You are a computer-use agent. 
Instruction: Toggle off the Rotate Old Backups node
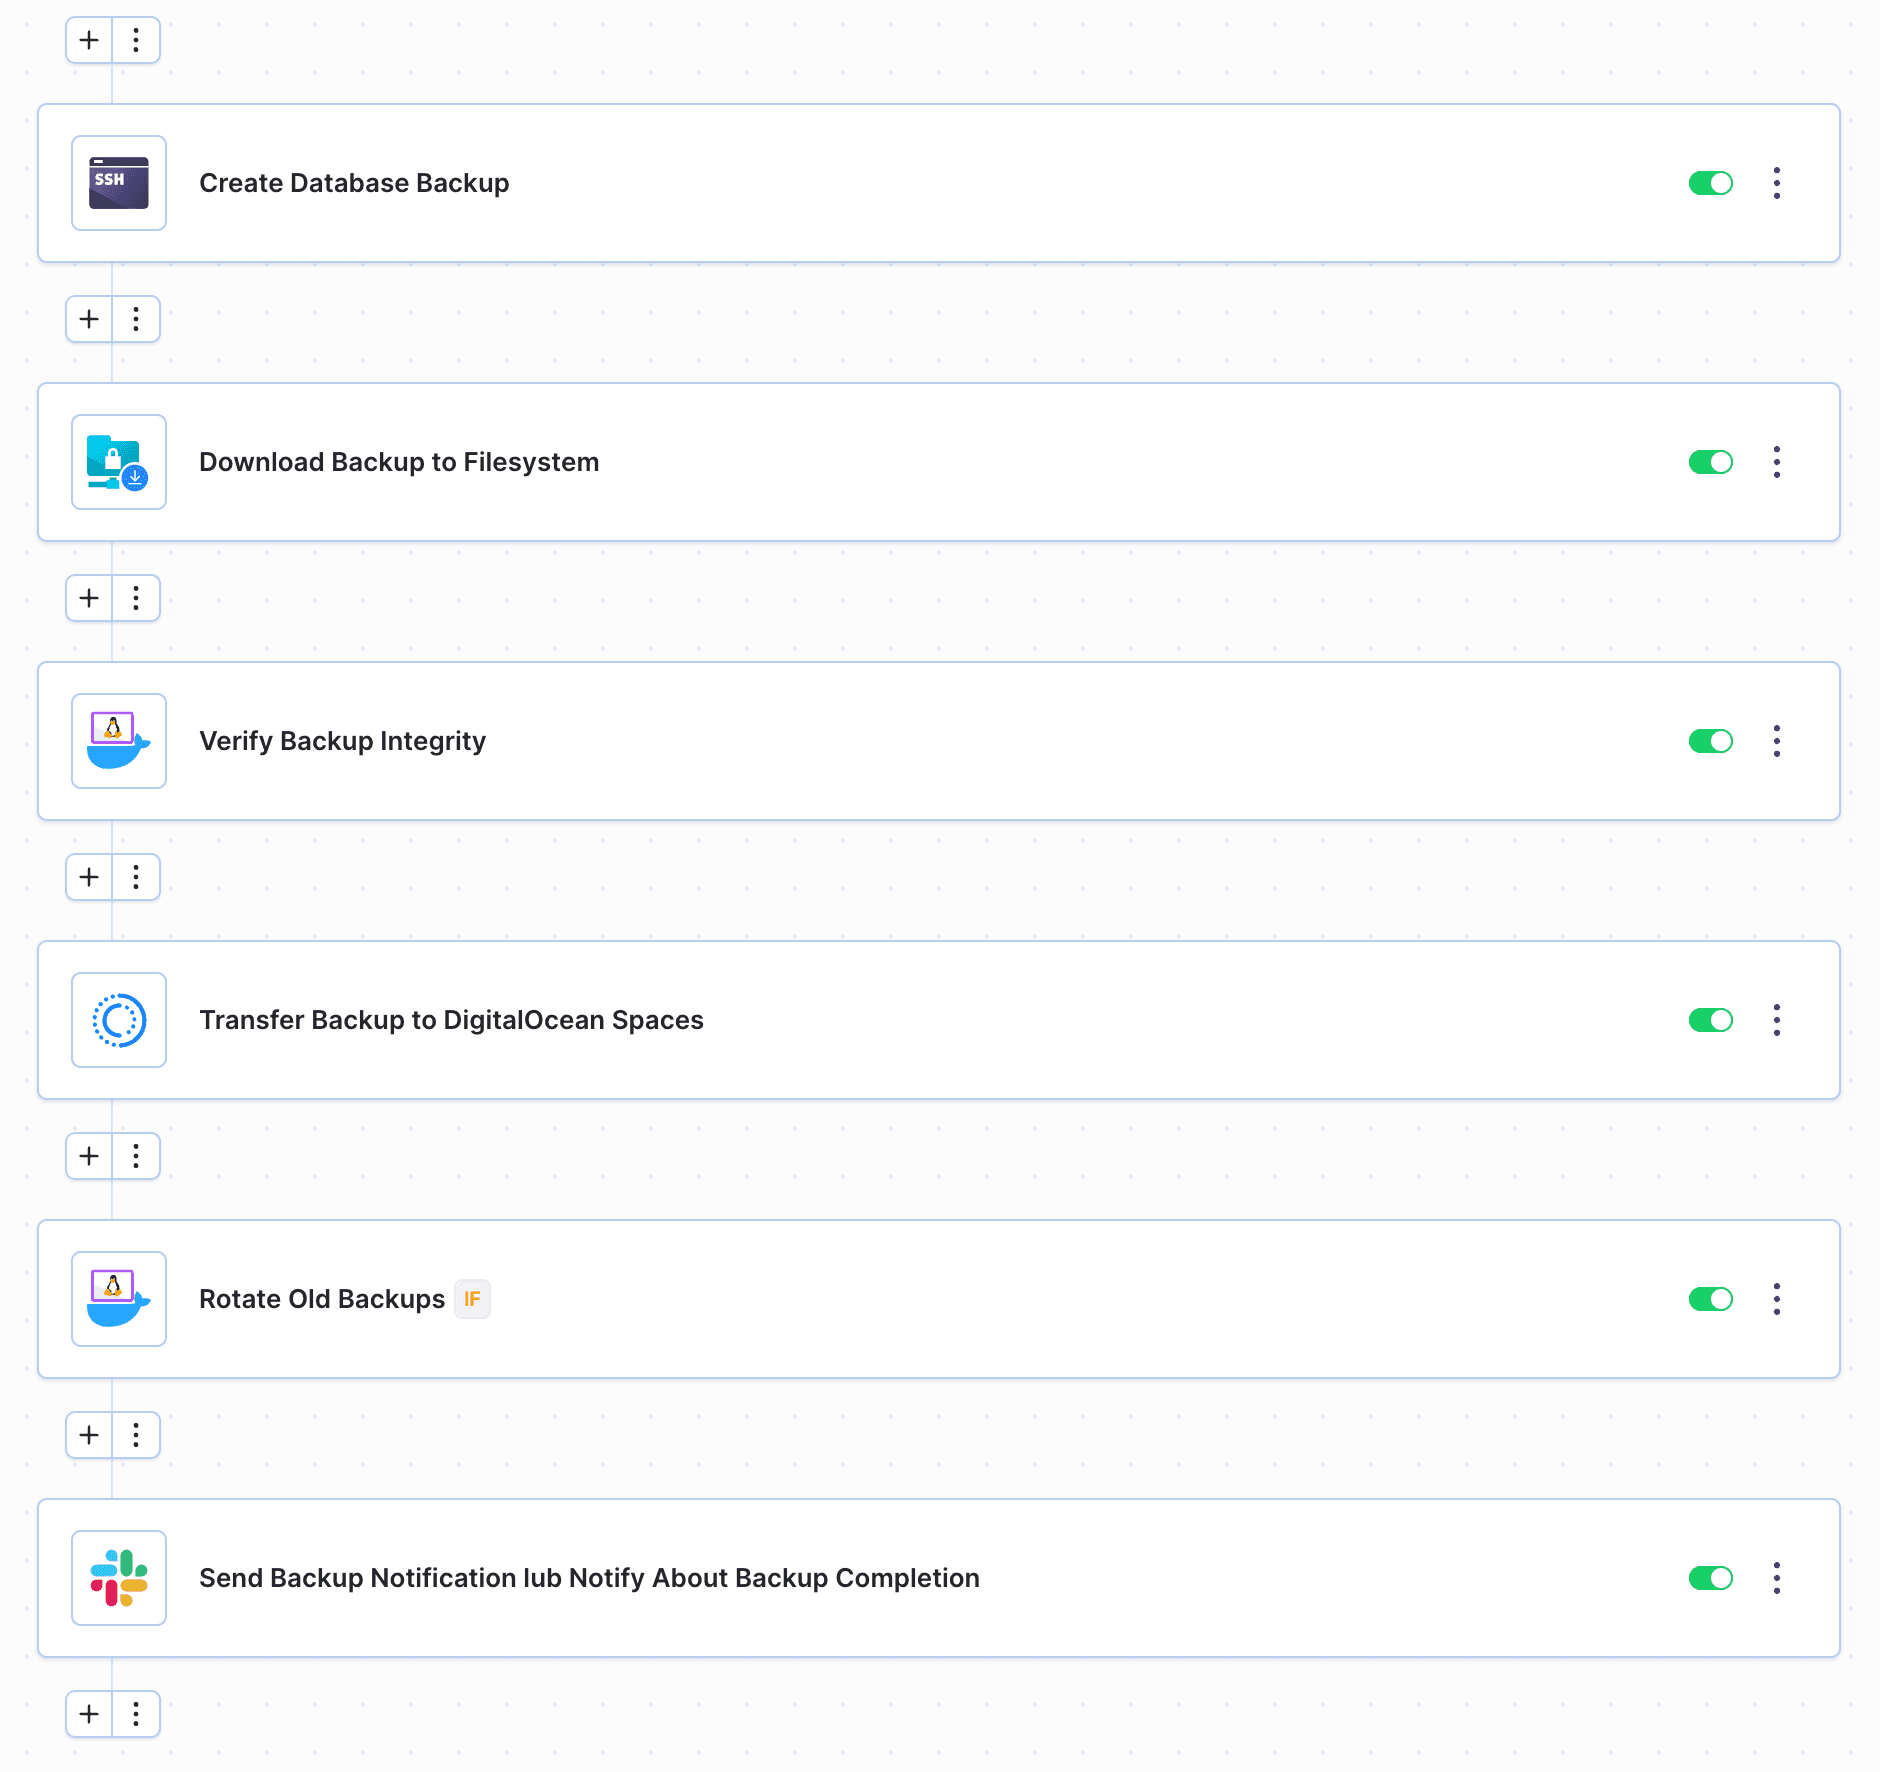point(1711,1299)
